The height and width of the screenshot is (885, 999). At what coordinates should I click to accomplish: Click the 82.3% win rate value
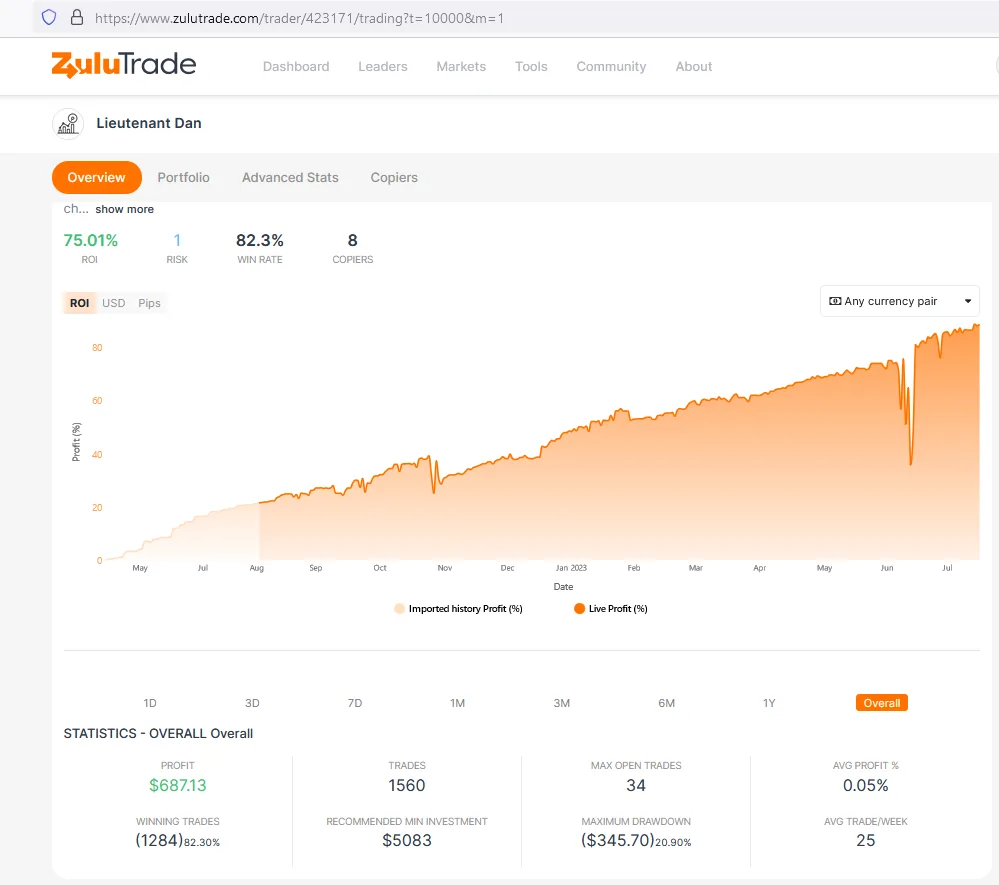point(260,240)
